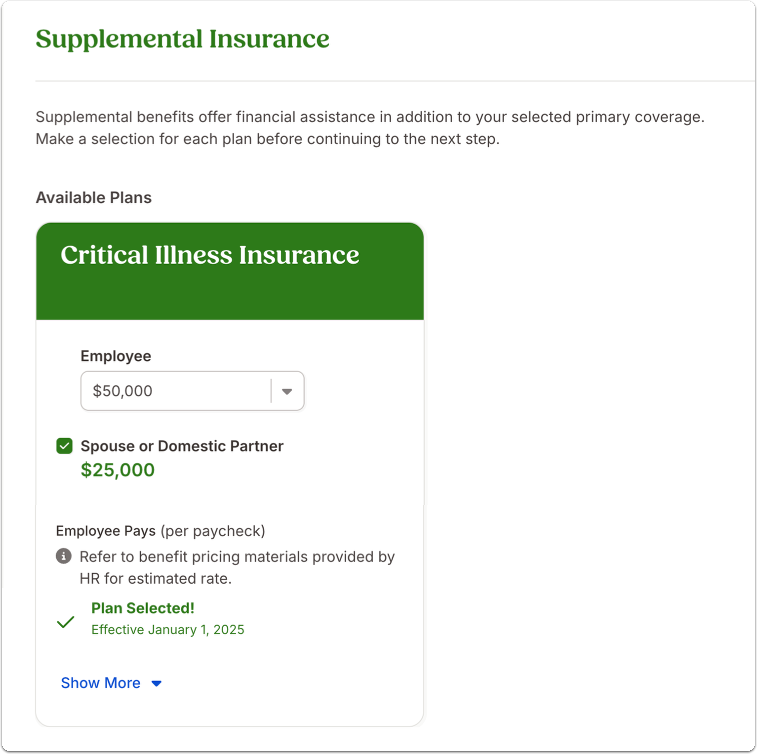Screen dimensions: 757x754
Task: Open the Employee coverage dropdown caret
Action: pos(287,391)
